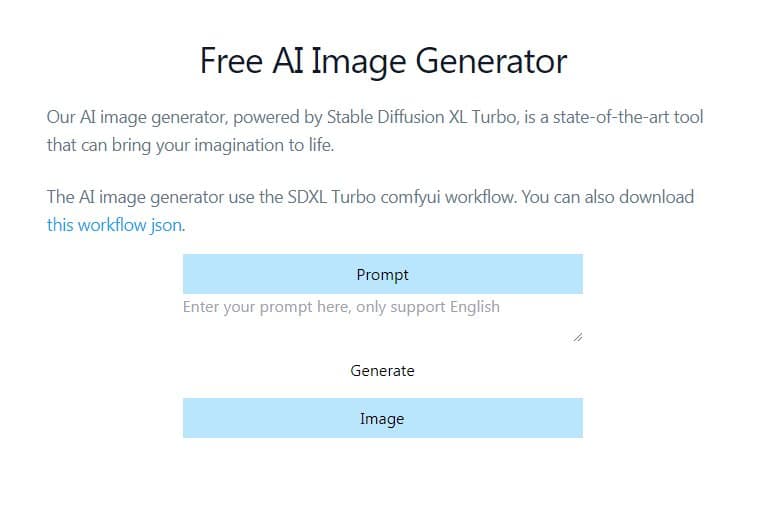The height and width of the screenshot is (517, 757).
Task: Click the word "download" in the second paragraph
Action: [657, 197]
